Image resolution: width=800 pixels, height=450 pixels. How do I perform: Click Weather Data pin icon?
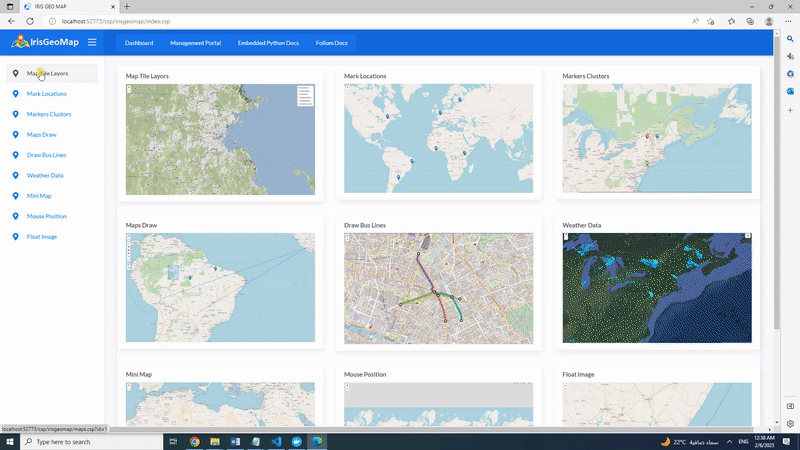pyautogui.click(x=15, y=176)
